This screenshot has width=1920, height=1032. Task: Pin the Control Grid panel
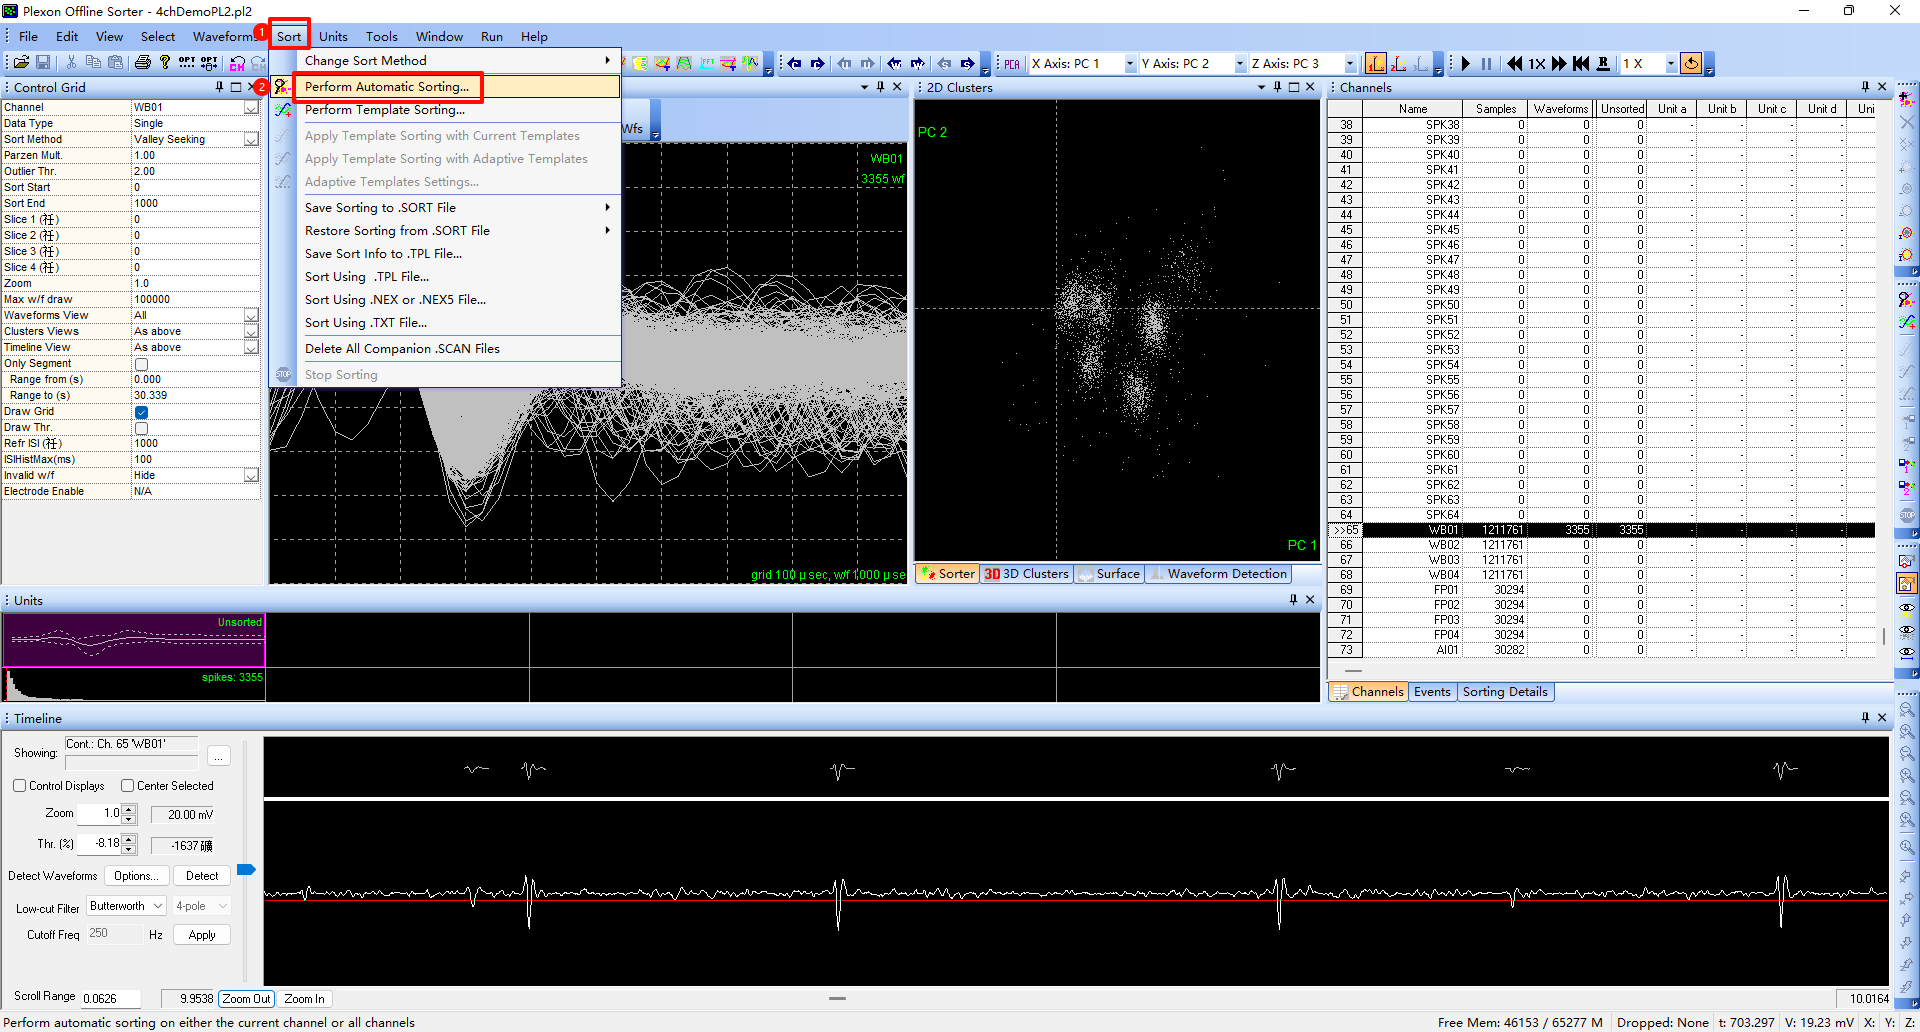tap(219, 87)
